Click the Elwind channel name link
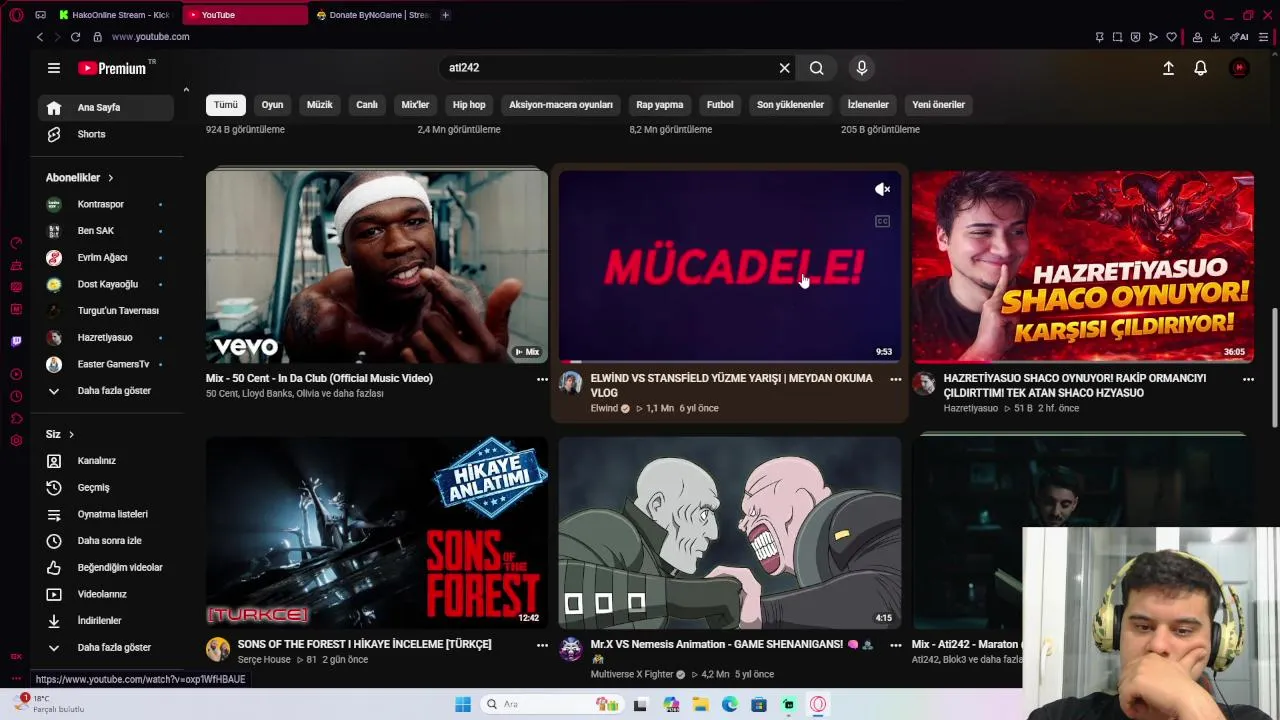This screenshot has width=1280, height=720. point(604,408)
